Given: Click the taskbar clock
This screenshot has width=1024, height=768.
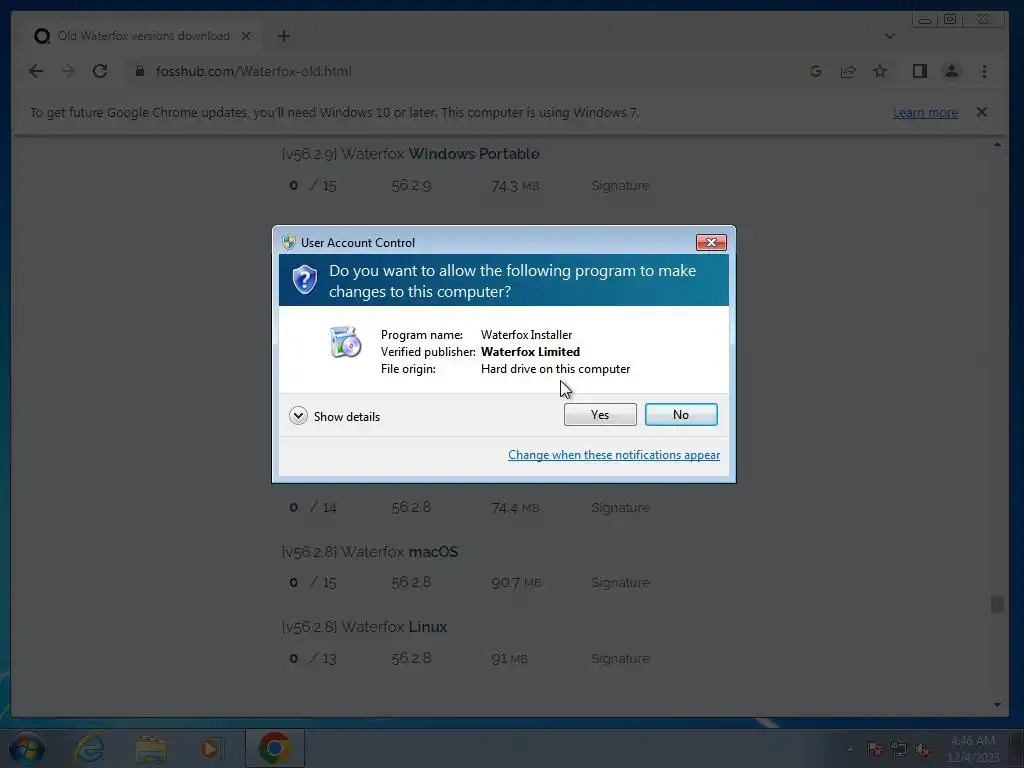Looking at the screenshot, I should click(x=973, y=749).
